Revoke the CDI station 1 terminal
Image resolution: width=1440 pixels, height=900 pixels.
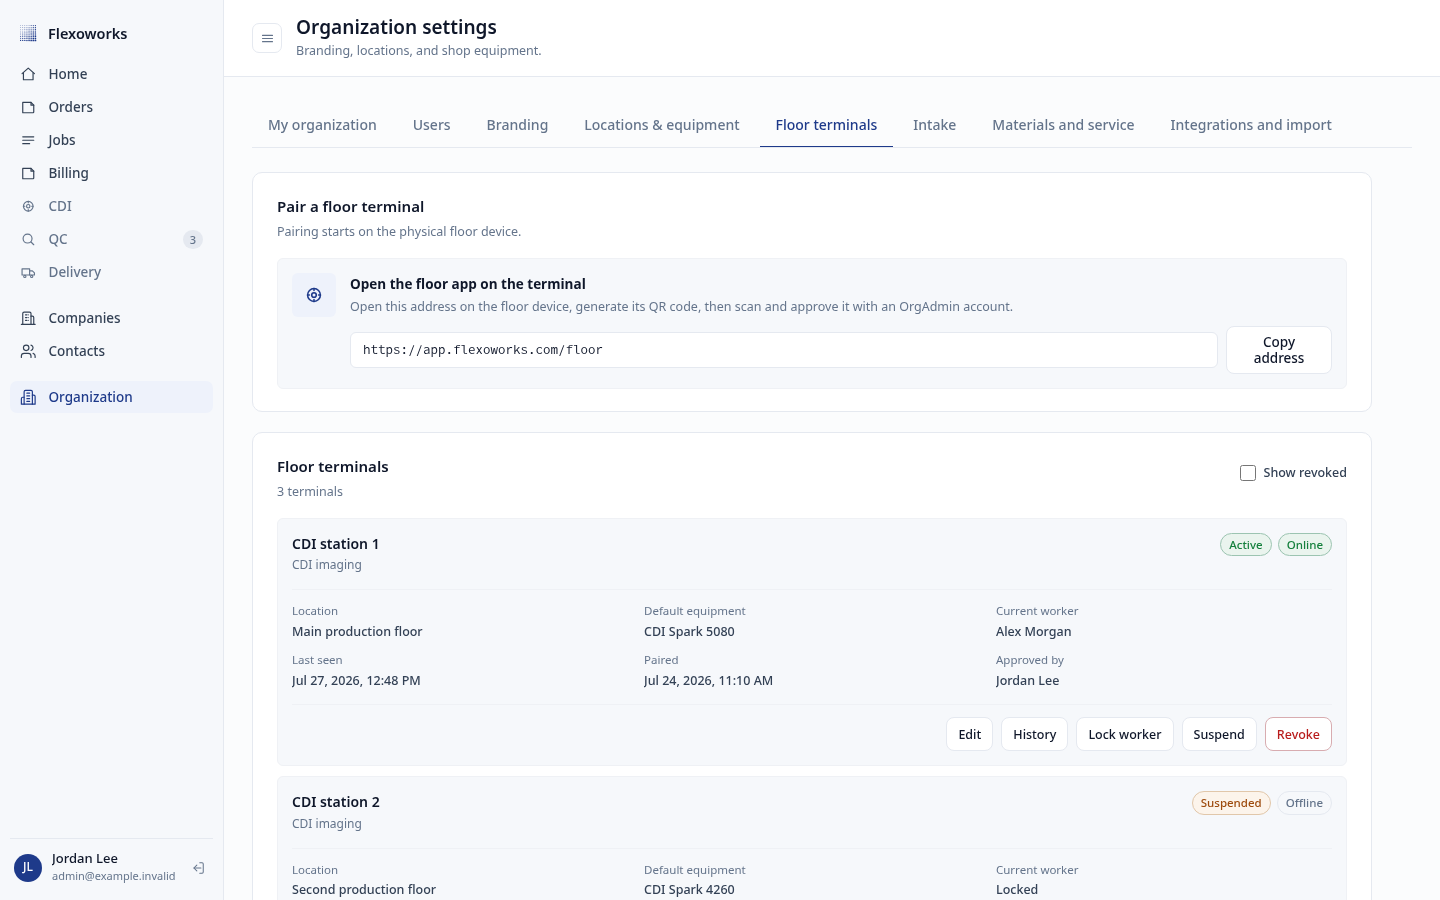(1298, 734)
